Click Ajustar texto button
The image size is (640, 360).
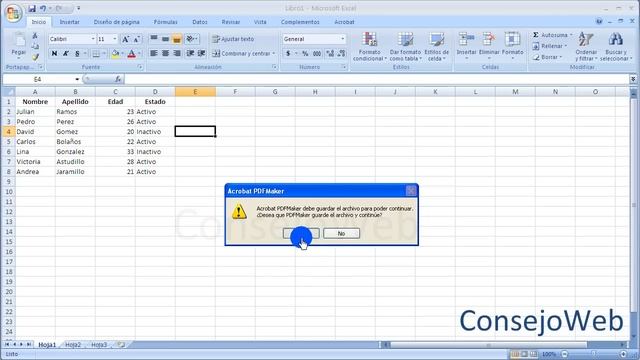tap(233, 39)
